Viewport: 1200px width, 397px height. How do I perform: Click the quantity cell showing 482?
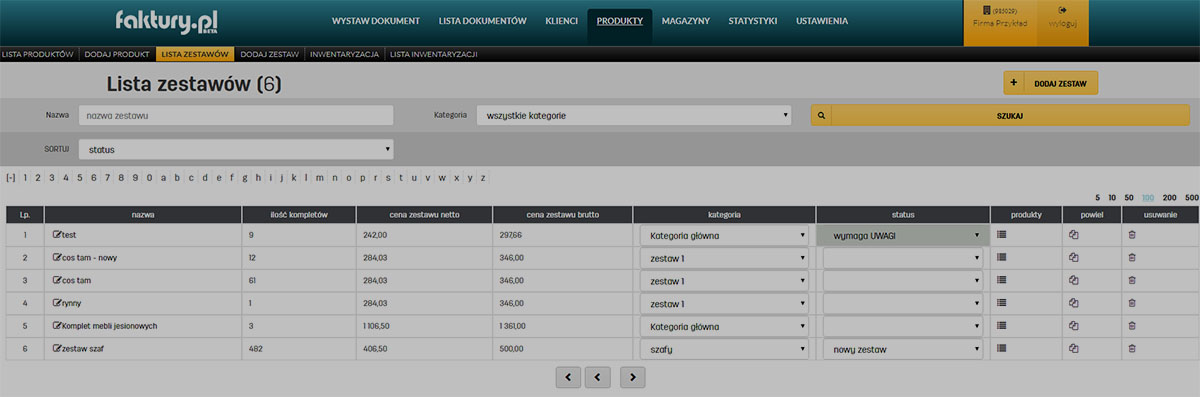click(299, 349)
